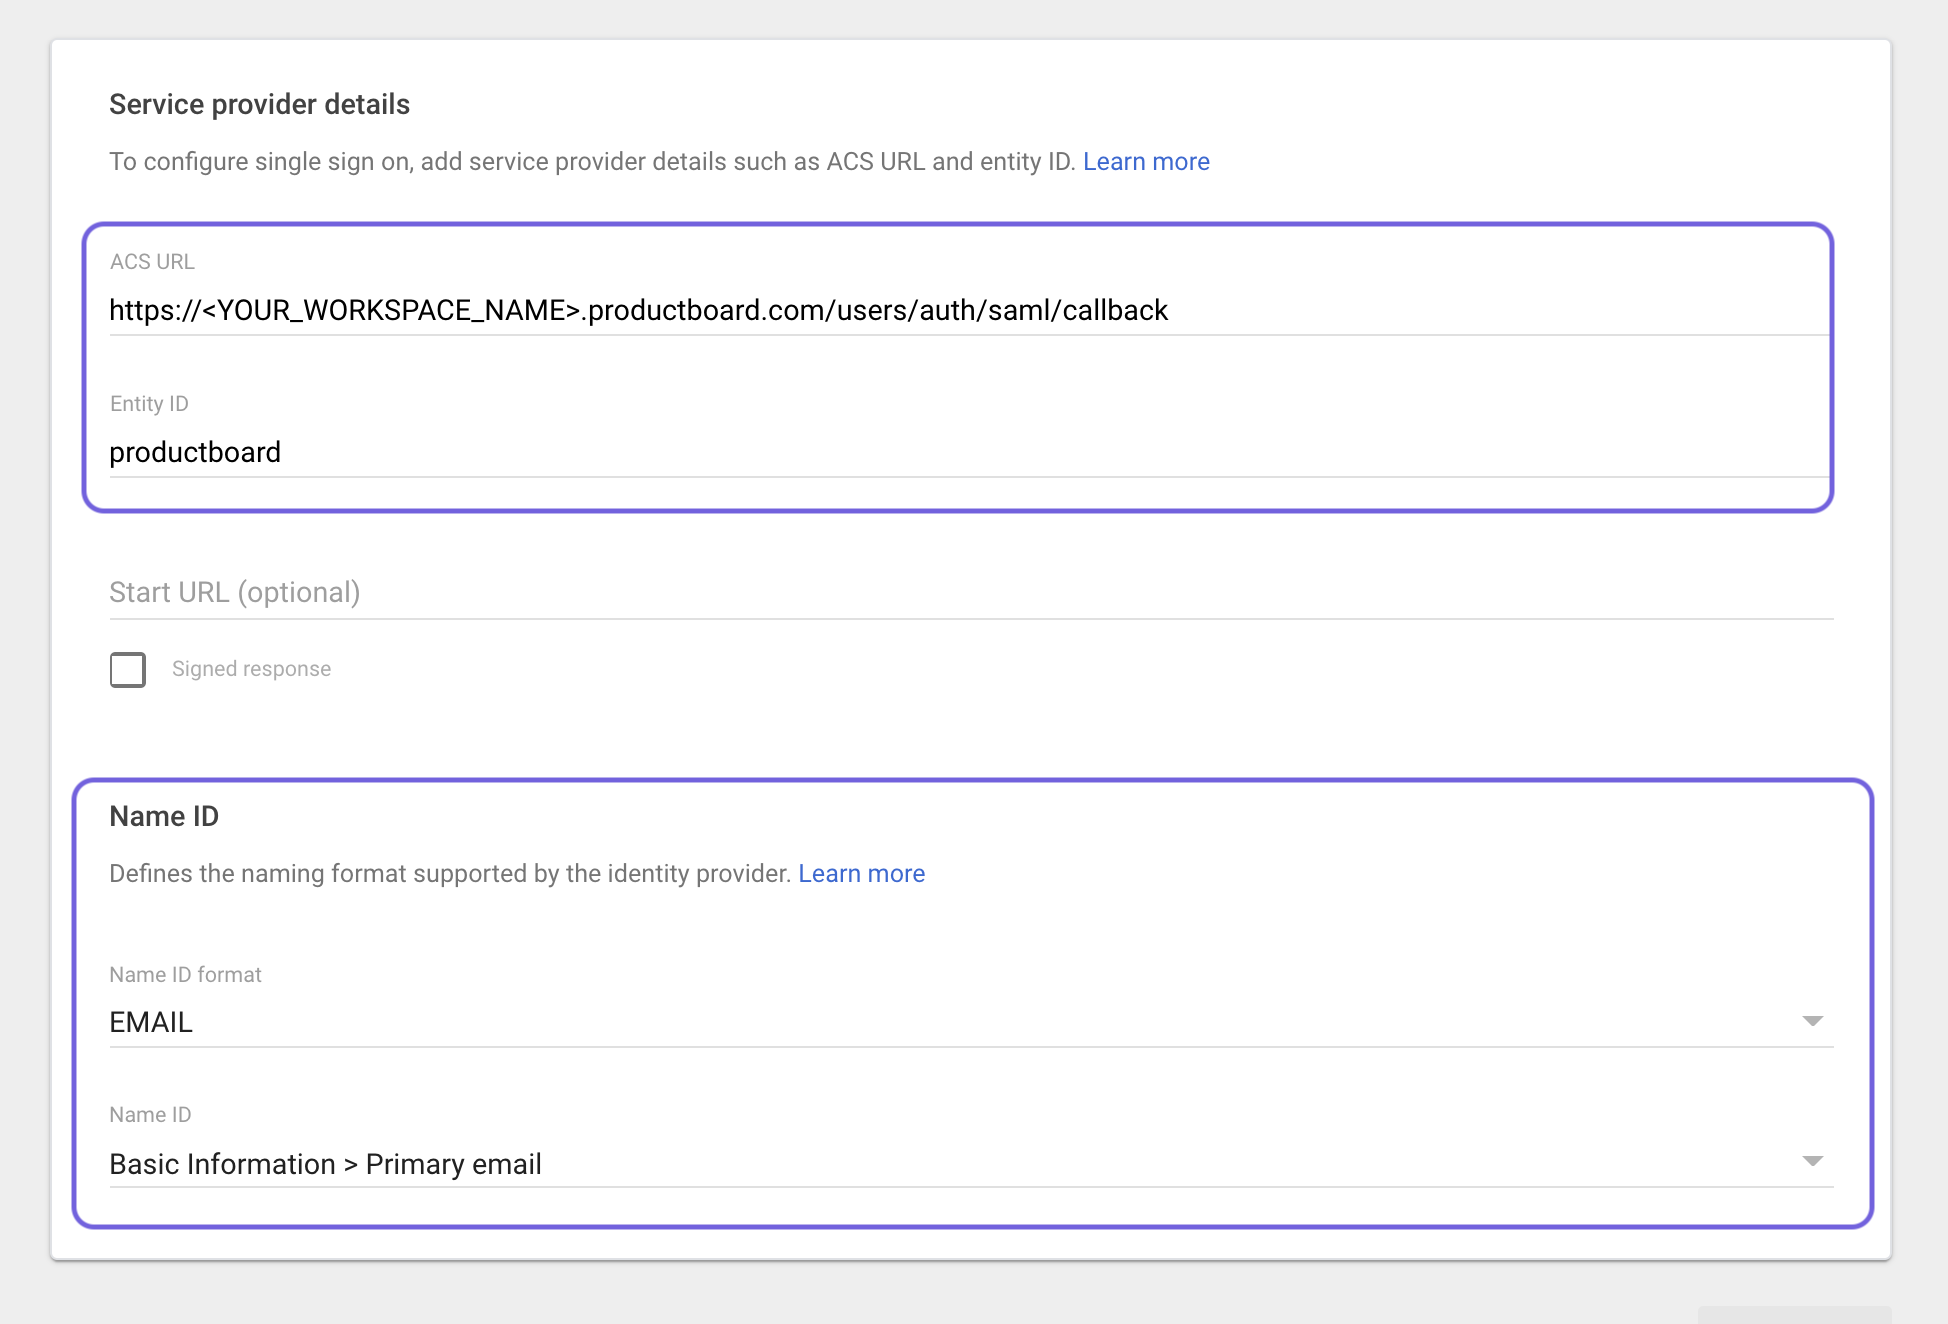1948x1324 pixels.
Task: Open Learn more link in Name ID section
Action: (861, 874)
